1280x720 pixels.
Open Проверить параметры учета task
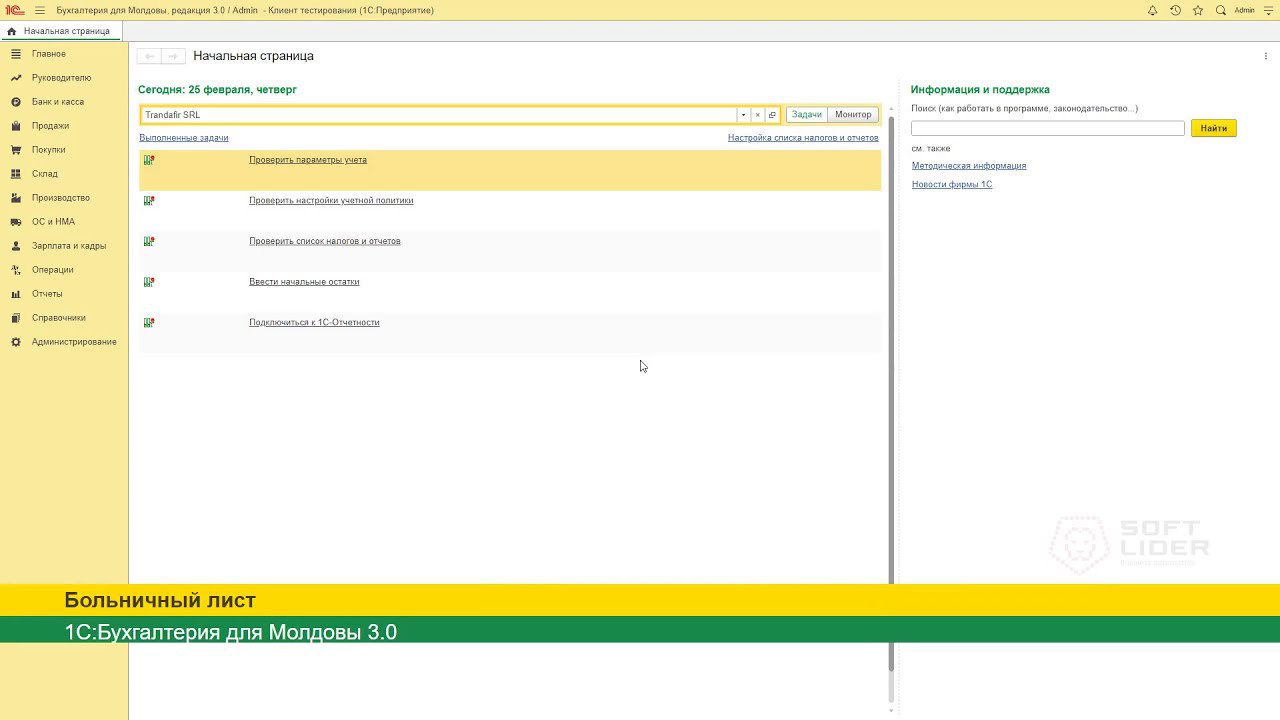point(308,160)
